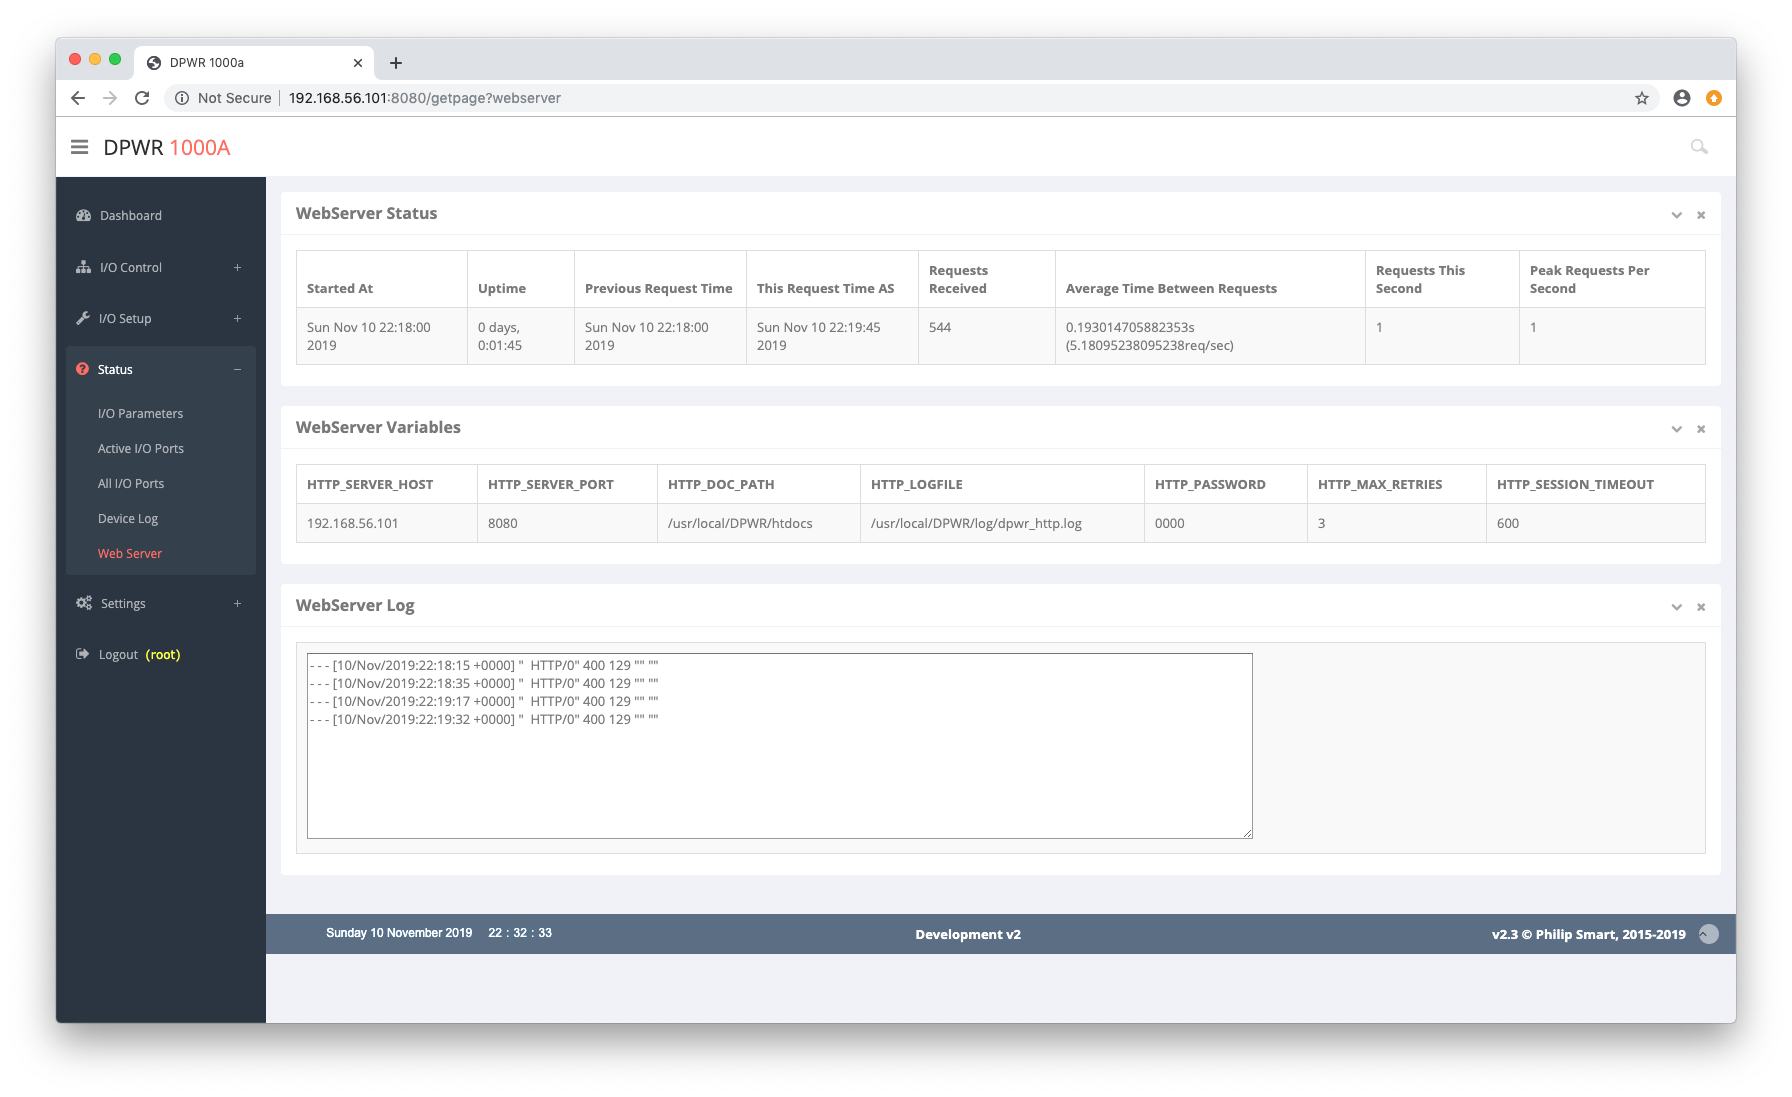Open the hamburger navigation menu
Image resolution: width=1792 pixels, height=1097 pixels.
pos(79,146)
